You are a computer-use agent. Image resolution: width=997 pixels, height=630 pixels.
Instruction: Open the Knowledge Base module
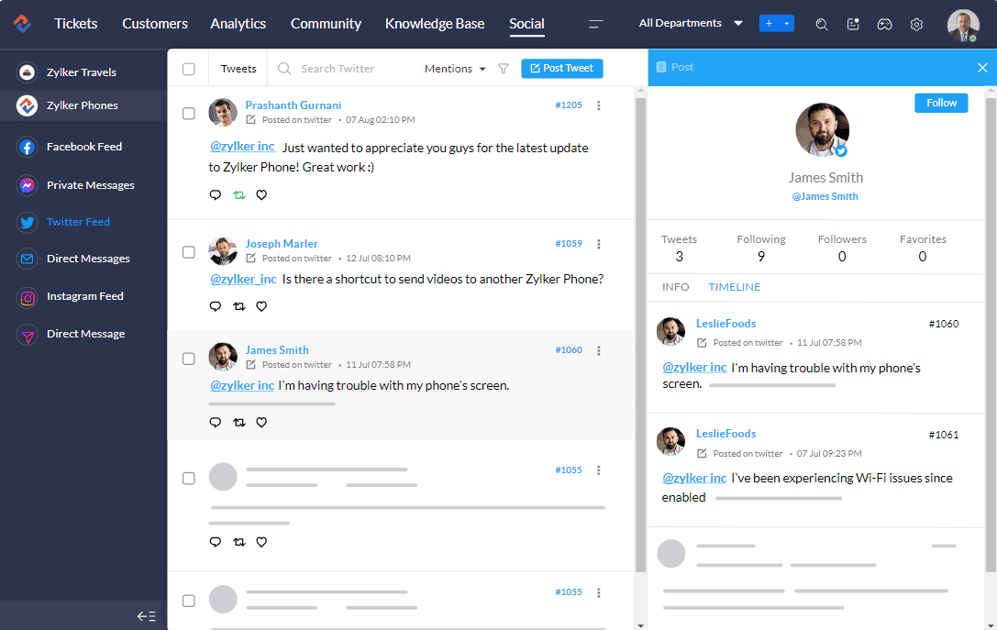pos(434,24)
